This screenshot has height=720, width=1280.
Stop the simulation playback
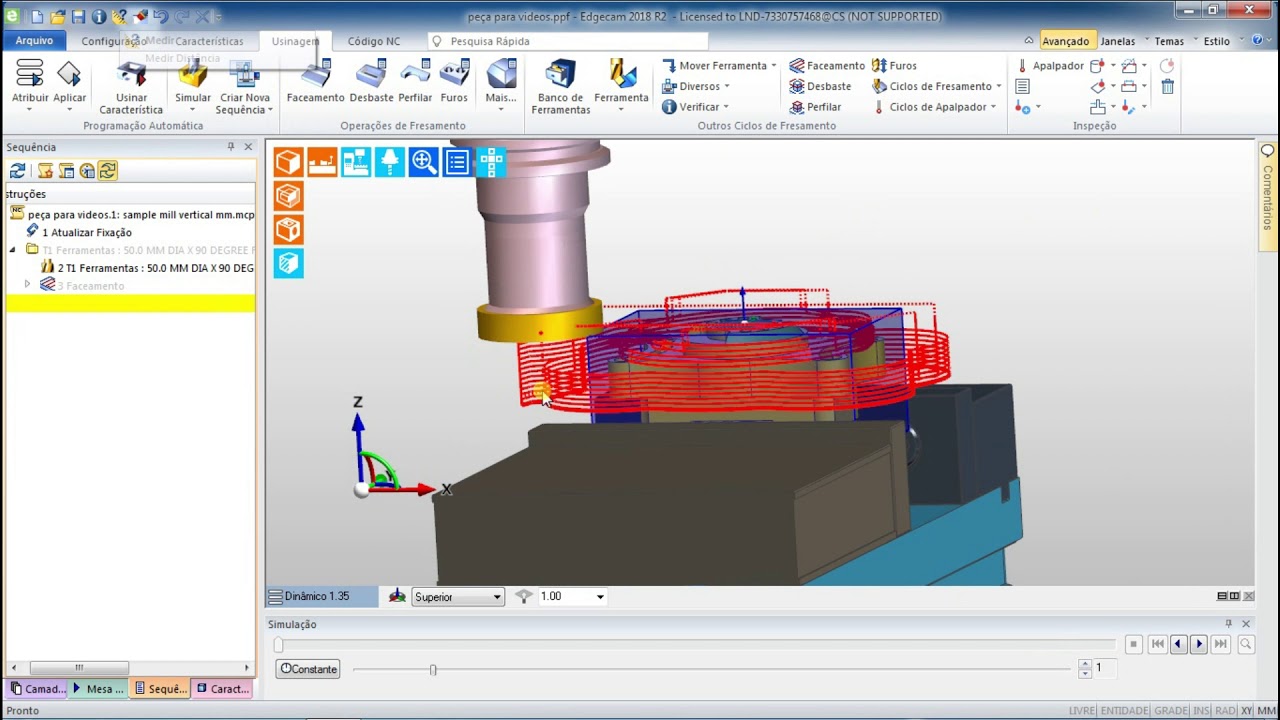(x=1133, y=645)
